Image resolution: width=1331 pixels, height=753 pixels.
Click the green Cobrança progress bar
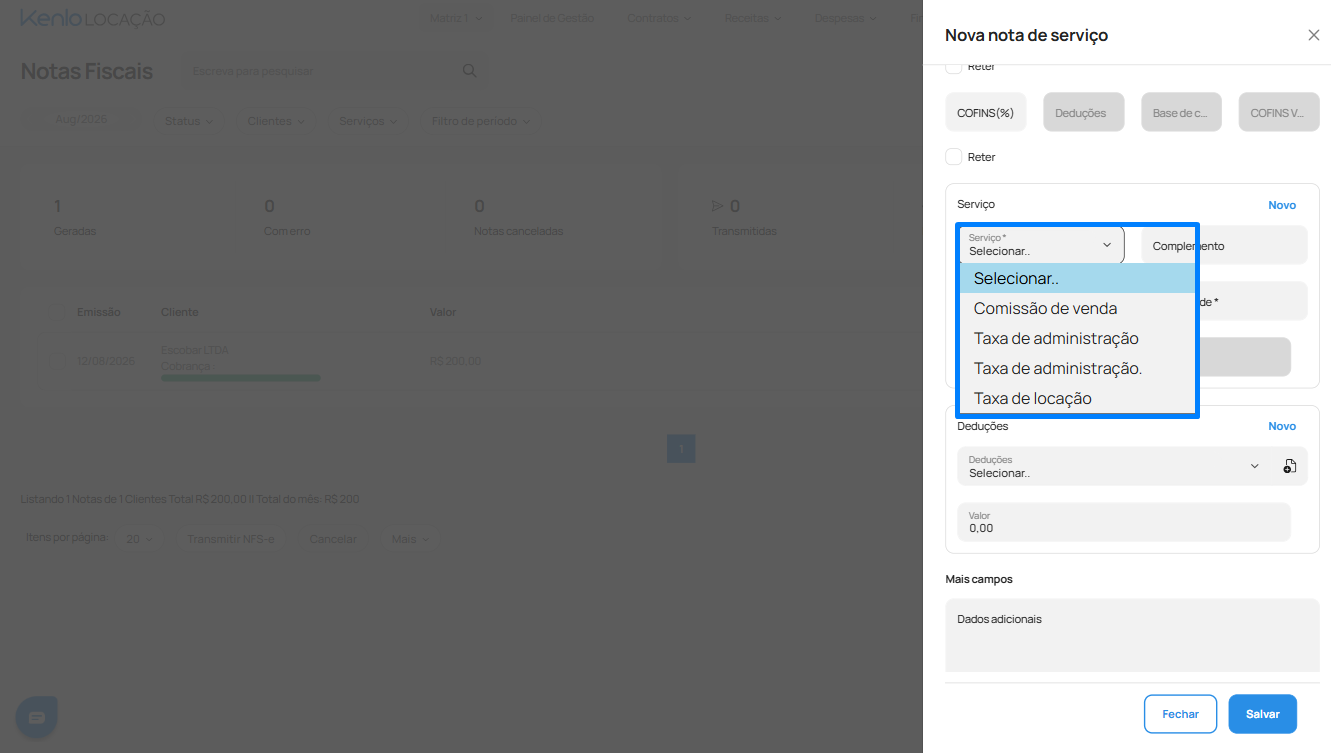click(x=241, y=378)
